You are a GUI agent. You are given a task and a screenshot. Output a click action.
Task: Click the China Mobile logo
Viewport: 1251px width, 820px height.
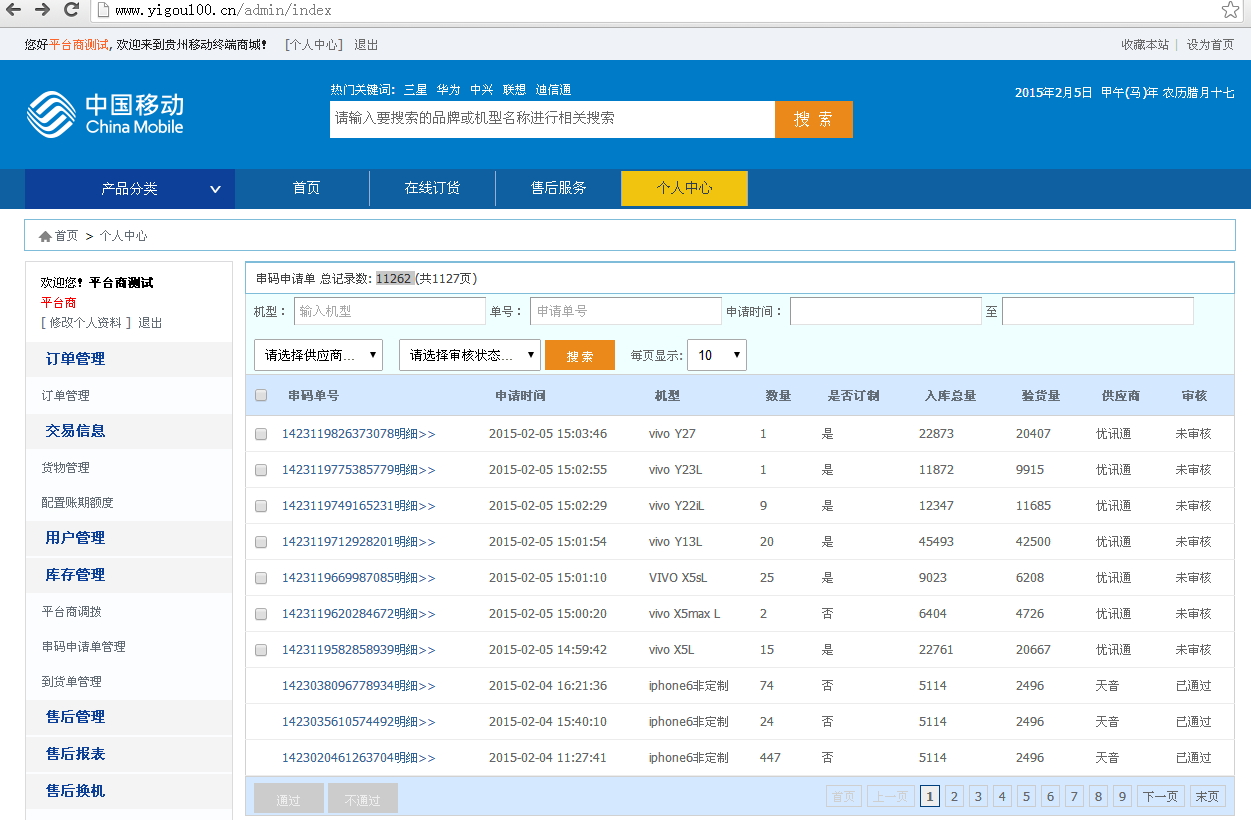(105, 114)
